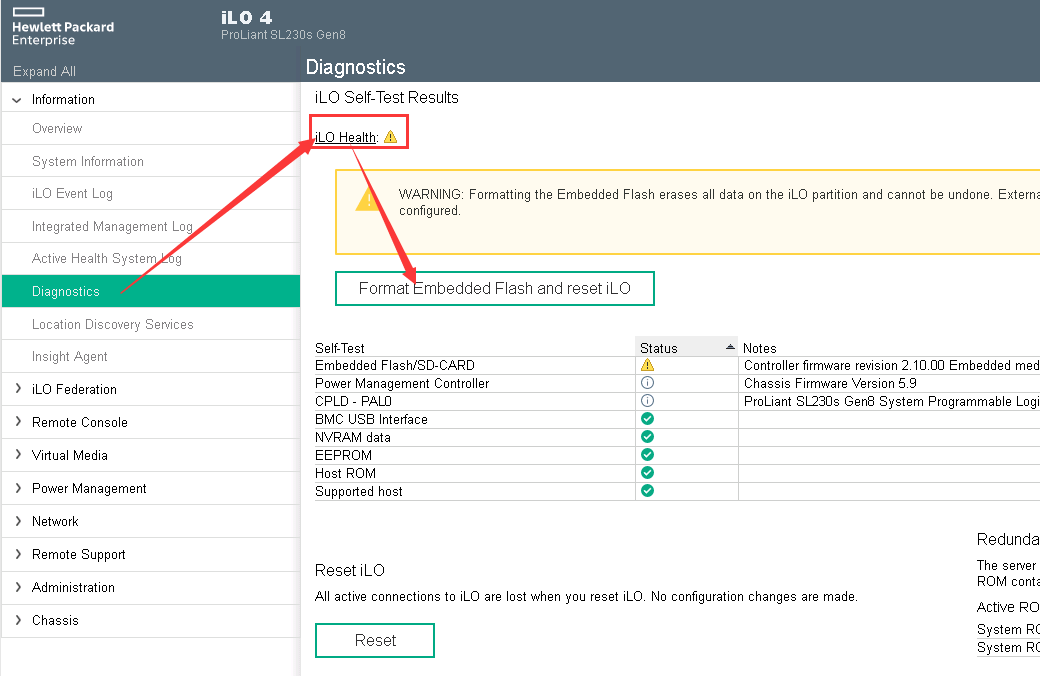Click the Embedded Flash/SD-CARD warning status icon
This screenshot has width=1040, height=676.
tap(647, 366)
